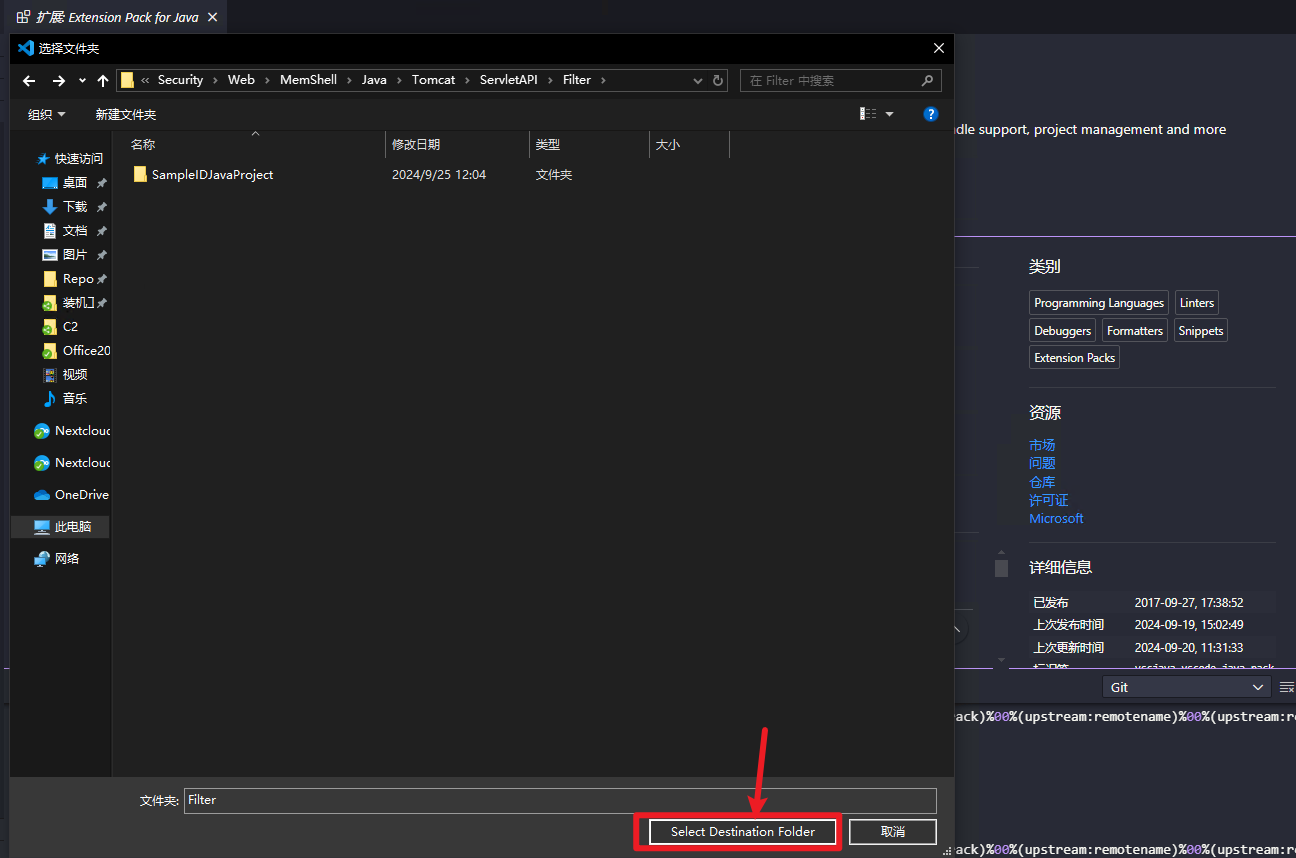This screenshot has height=858, width=1296.
Task: Open the 许可证 resource link
Action: coord(1048,500)
